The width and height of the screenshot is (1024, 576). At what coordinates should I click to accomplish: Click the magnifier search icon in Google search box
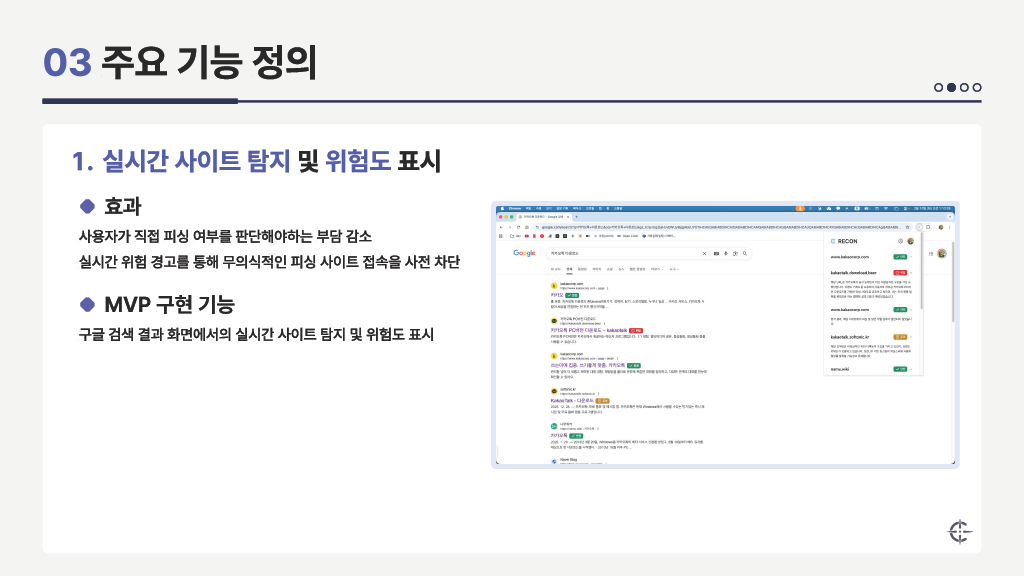click(744, 253)
